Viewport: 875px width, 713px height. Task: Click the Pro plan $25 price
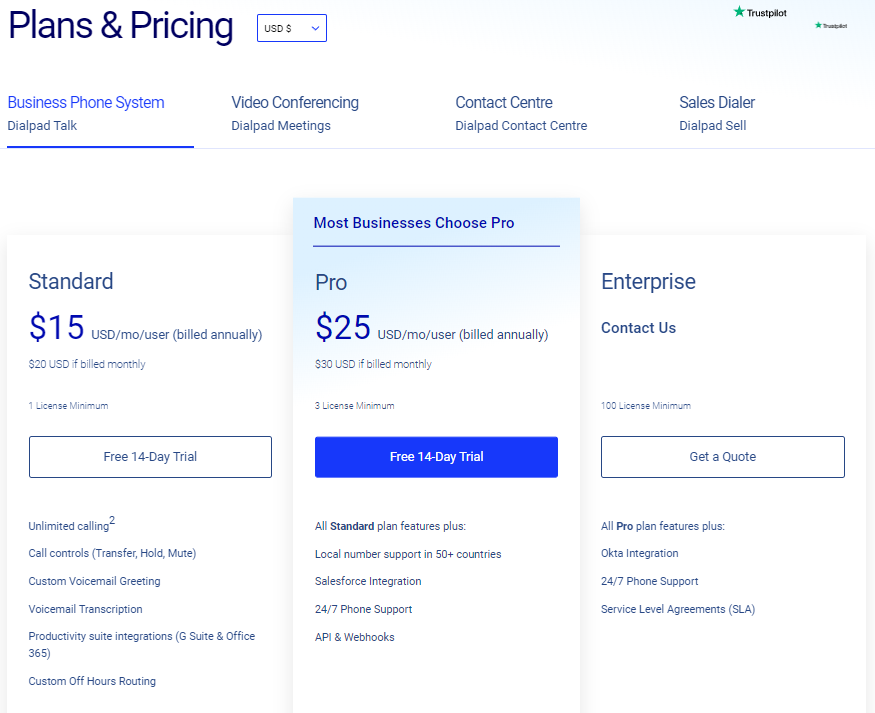343,328
